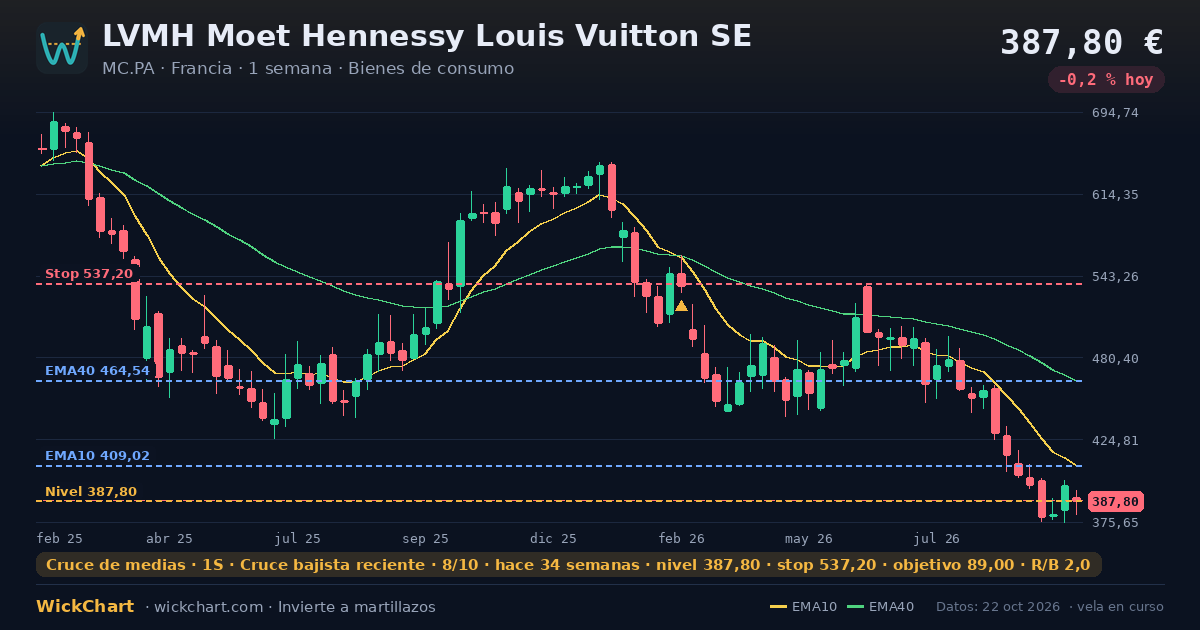The image size is (1200, 630).
Task: Click the jul 26 date axis label
Action: pyautogui.click(x=937, y=538)
